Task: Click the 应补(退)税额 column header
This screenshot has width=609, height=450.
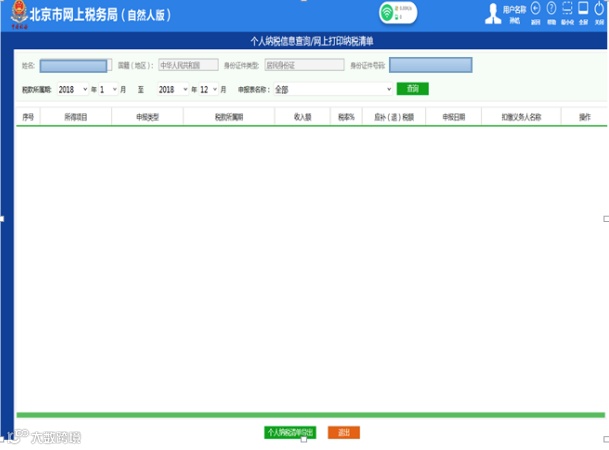Action: (394, 117)
